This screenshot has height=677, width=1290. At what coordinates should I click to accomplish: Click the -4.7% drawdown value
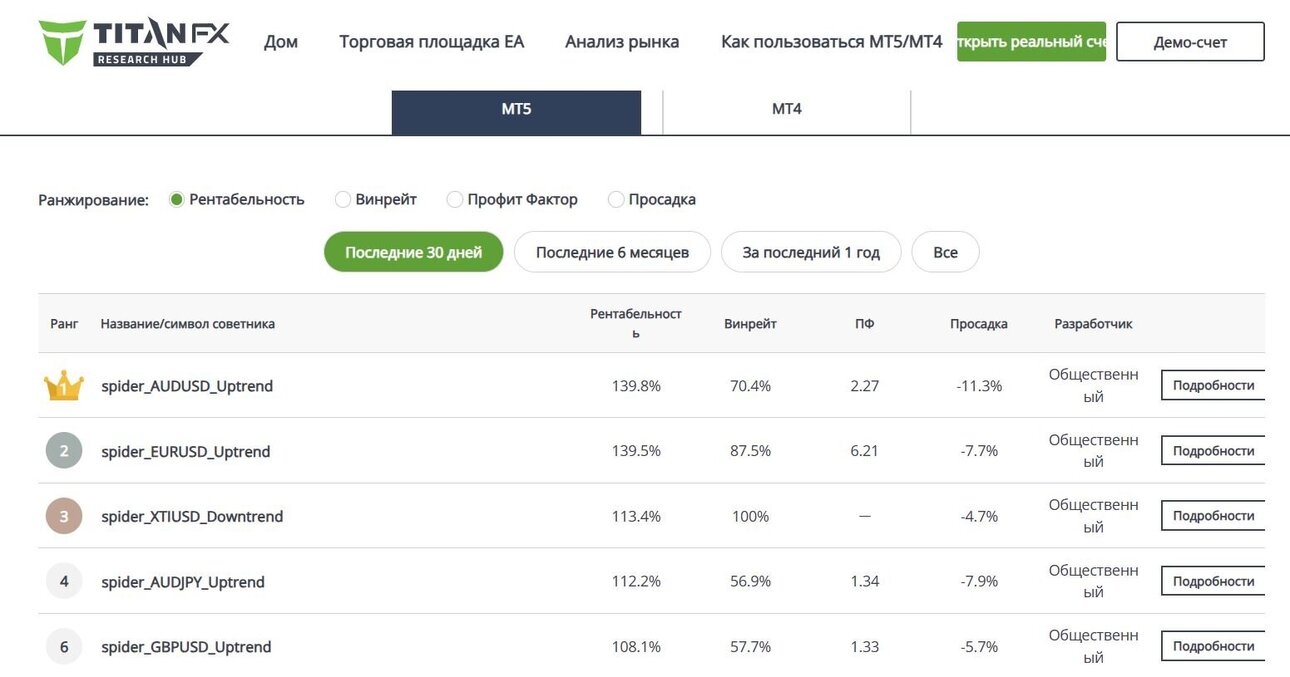pos(979,516)
